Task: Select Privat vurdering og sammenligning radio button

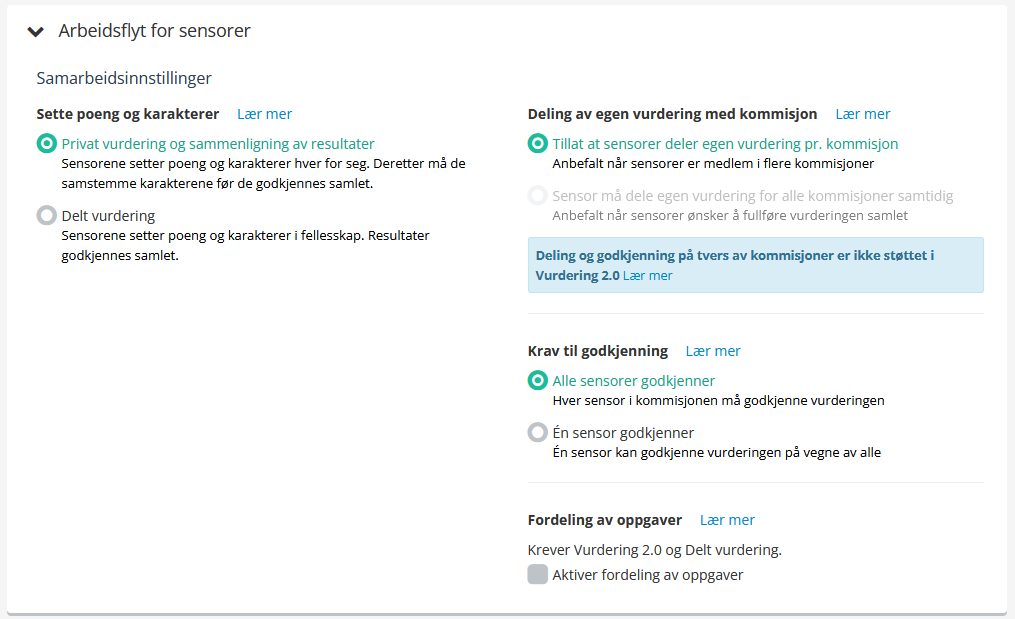Action: [x=46, y=144]
